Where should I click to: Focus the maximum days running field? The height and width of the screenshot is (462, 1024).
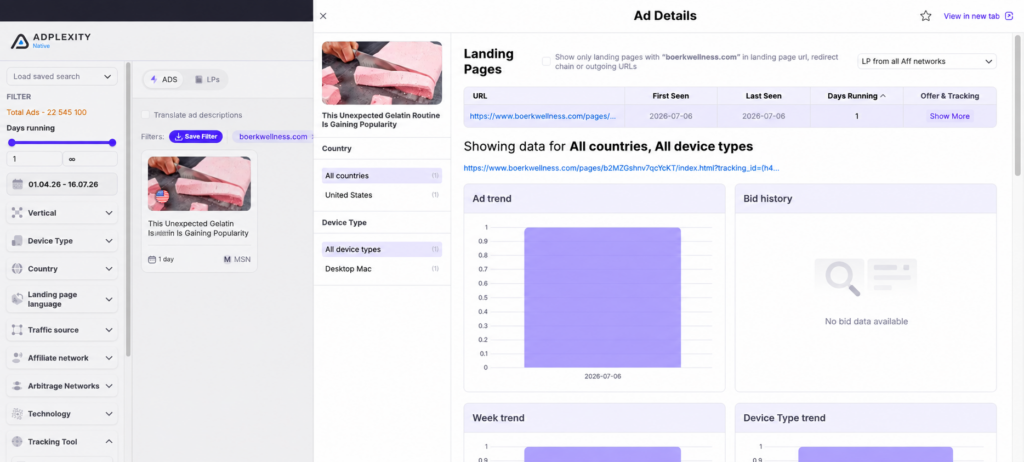pos(90,159)
